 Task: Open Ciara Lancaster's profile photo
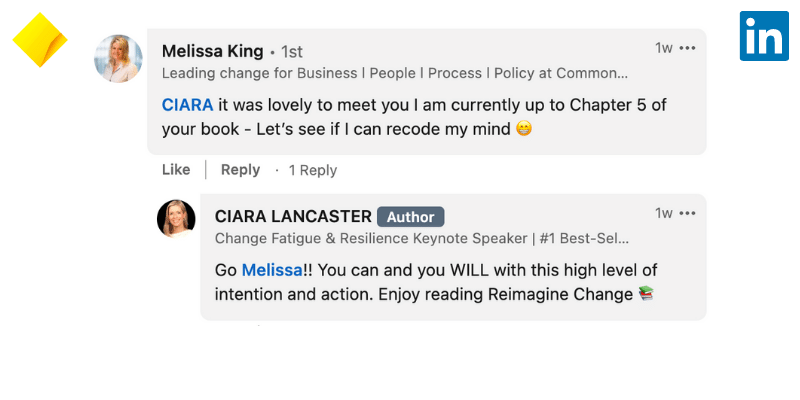pos(176,218)
